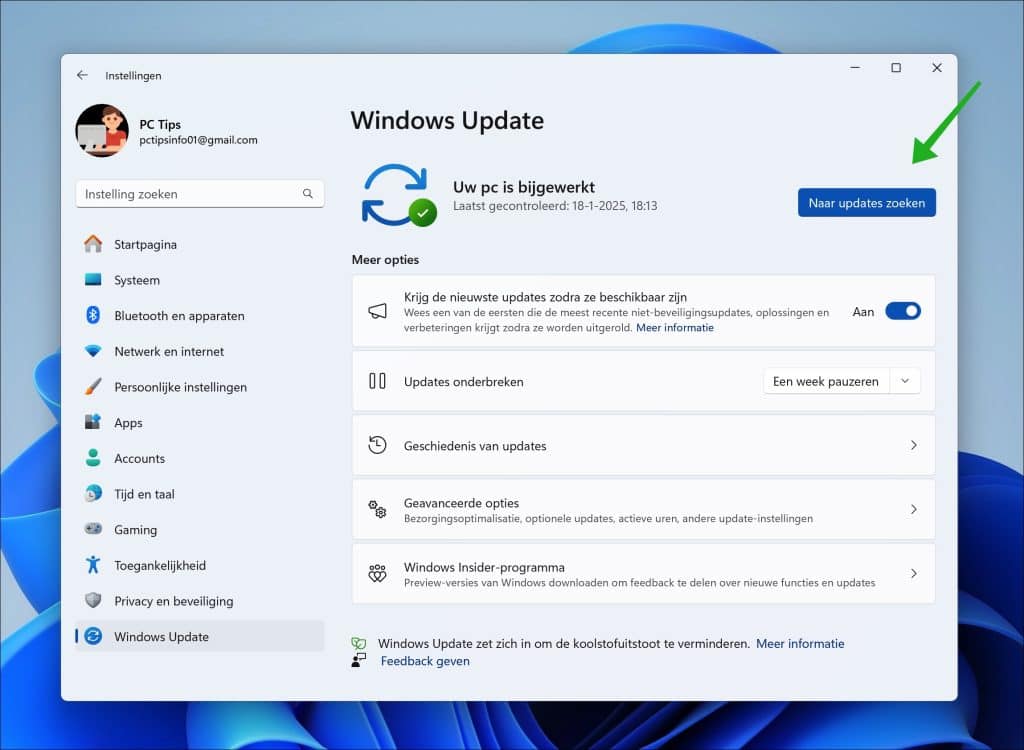
Task: Click the Accounts person icon
Action: point(93,457)
